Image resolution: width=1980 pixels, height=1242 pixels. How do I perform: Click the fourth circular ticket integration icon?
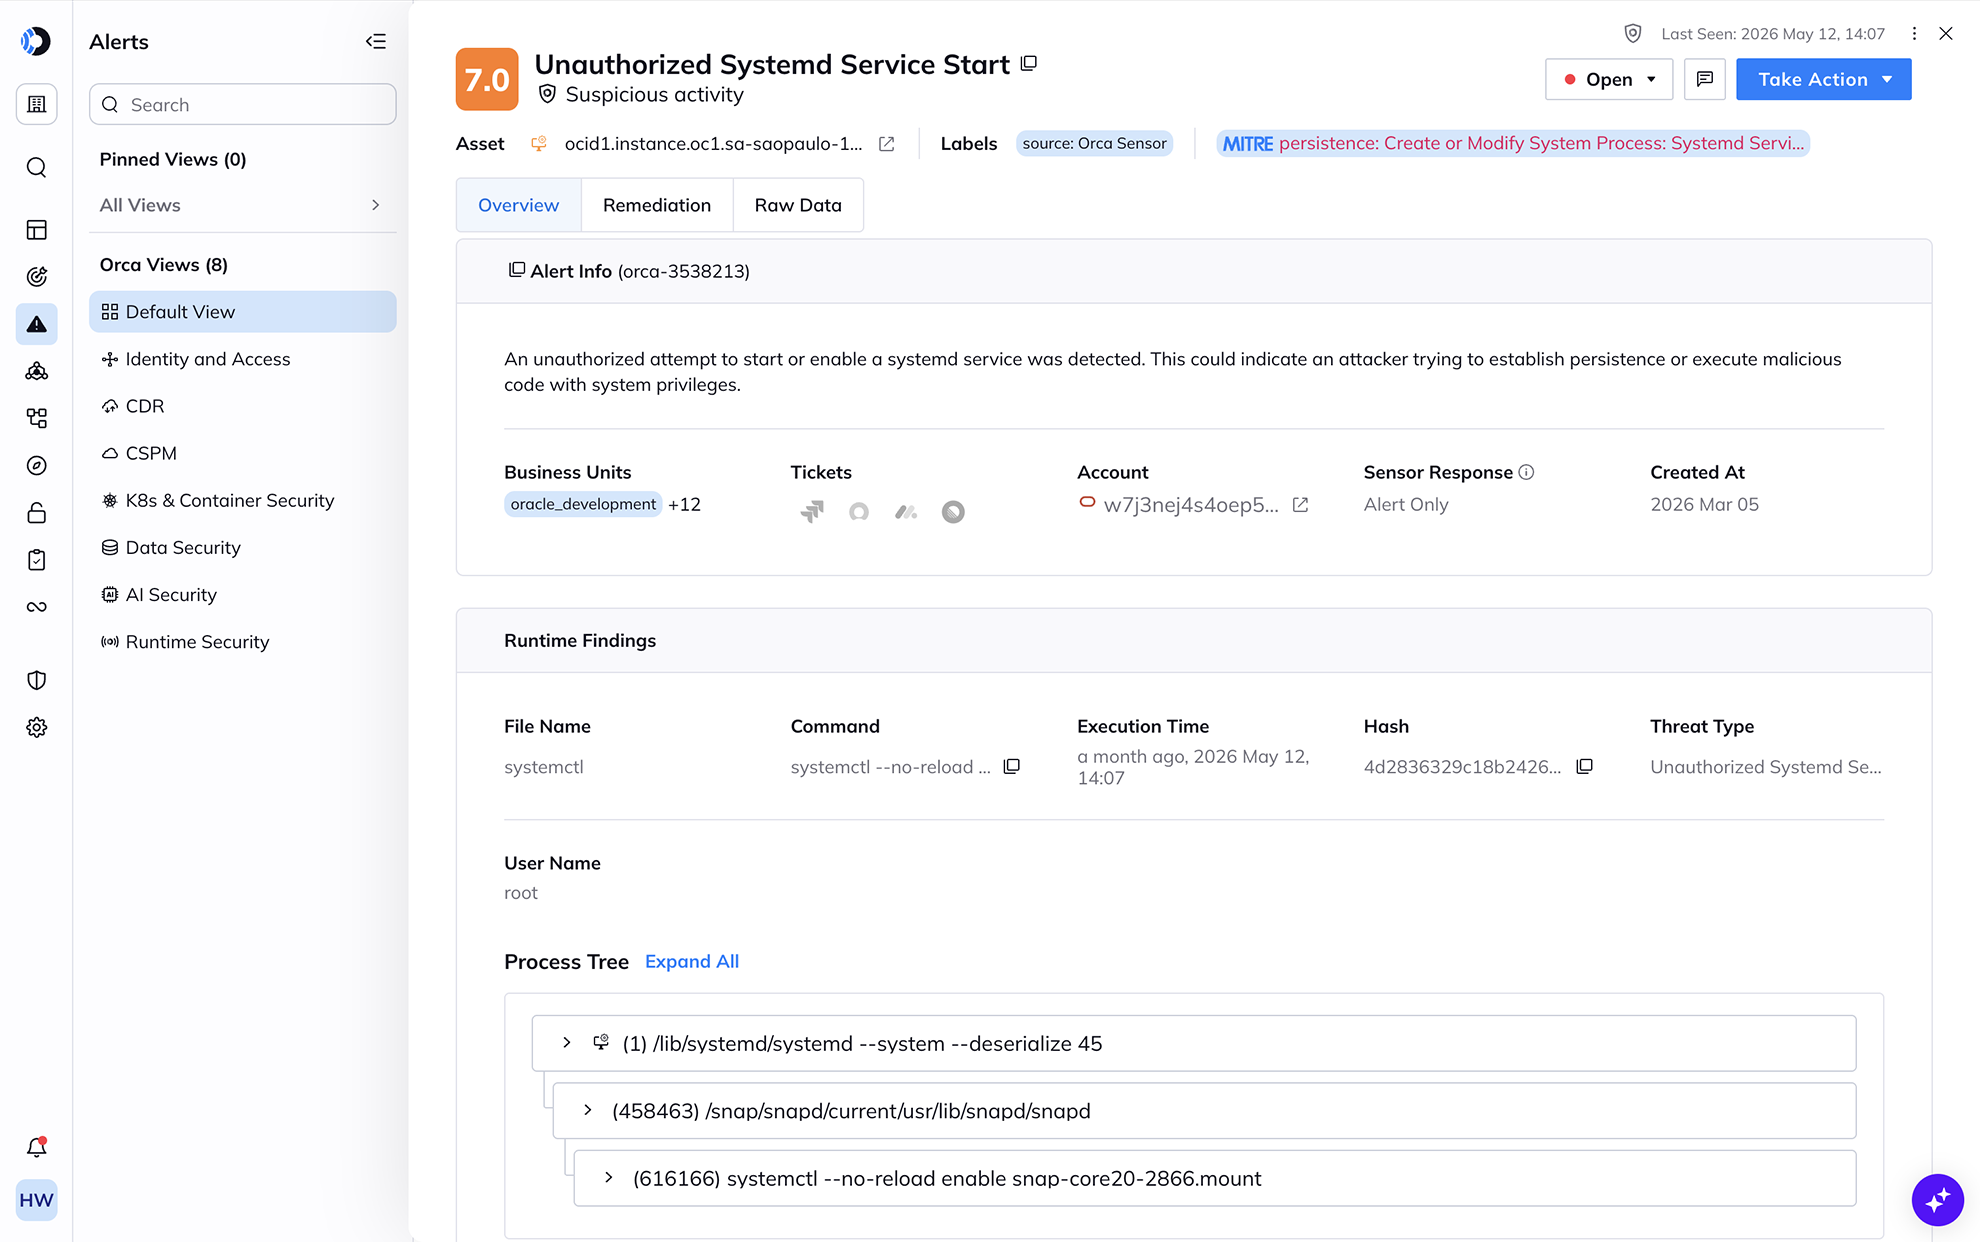click(x=953, y=512)
